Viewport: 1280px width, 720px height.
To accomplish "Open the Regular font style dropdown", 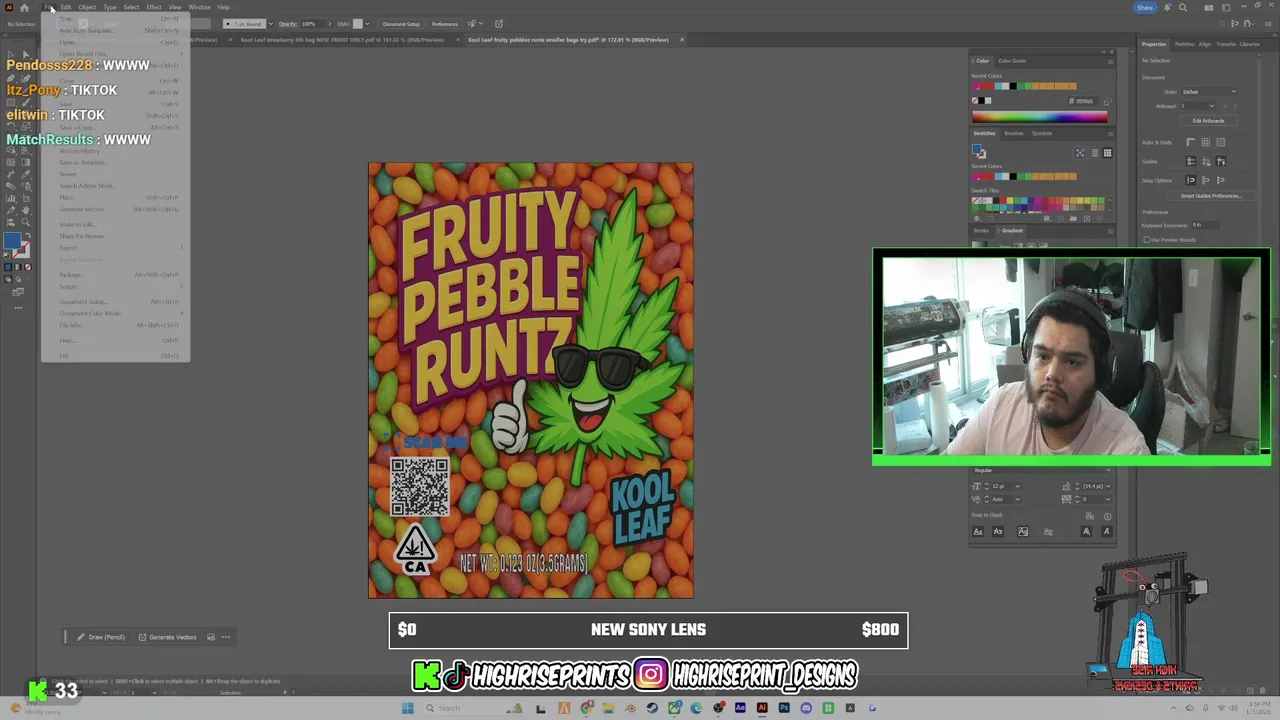I will click(x=1042, y=470).
